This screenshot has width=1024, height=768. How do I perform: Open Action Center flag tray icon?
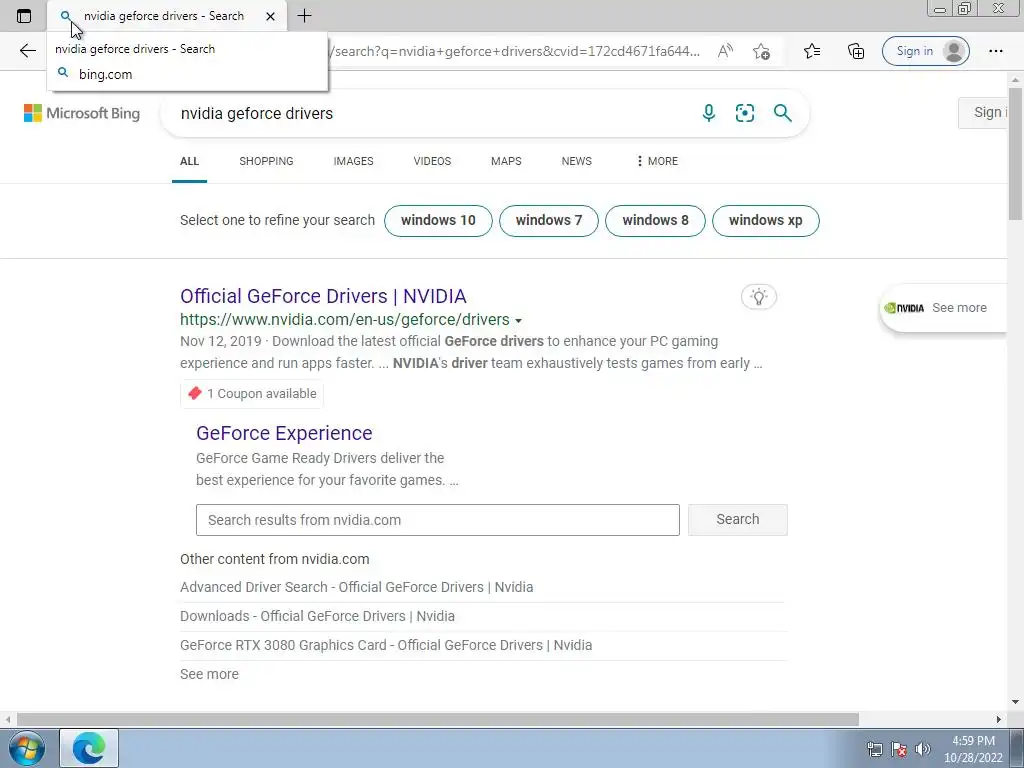tap(899, 749)
